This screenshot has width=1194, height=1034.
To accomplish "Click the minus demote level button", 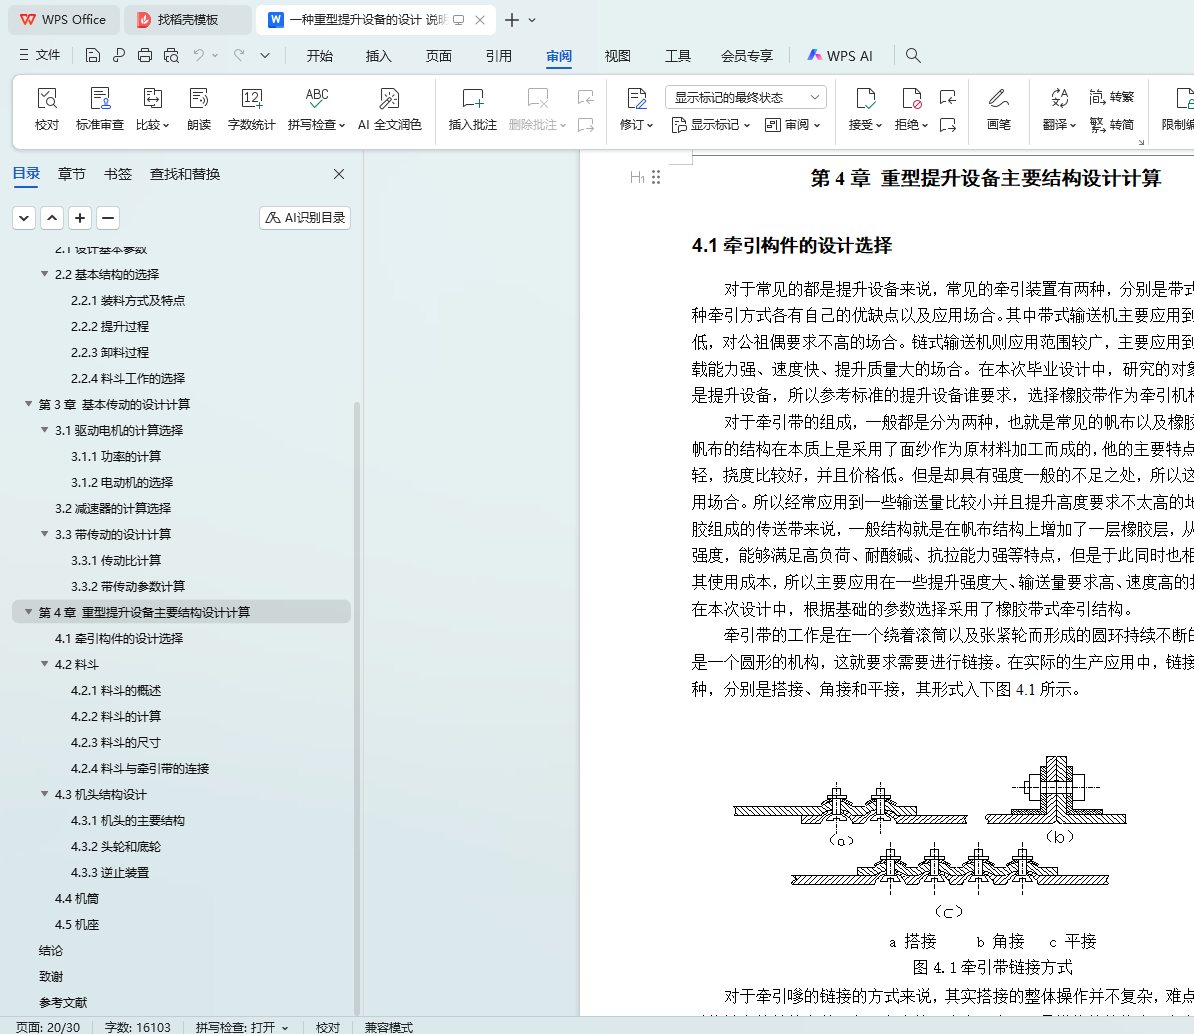I will (x=108, y=218).
